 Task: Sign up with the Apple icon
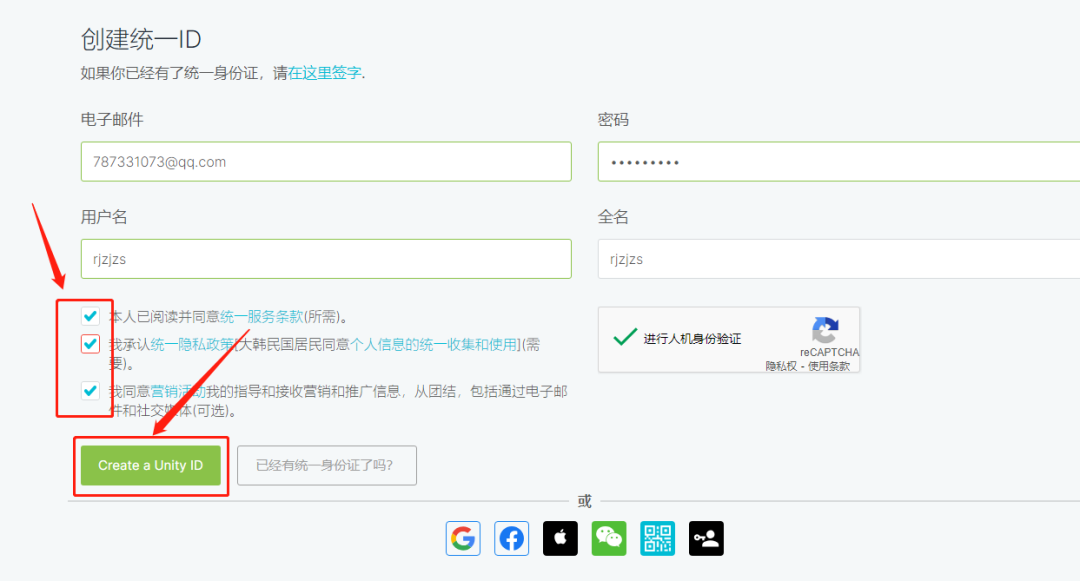tap(561, 538)
